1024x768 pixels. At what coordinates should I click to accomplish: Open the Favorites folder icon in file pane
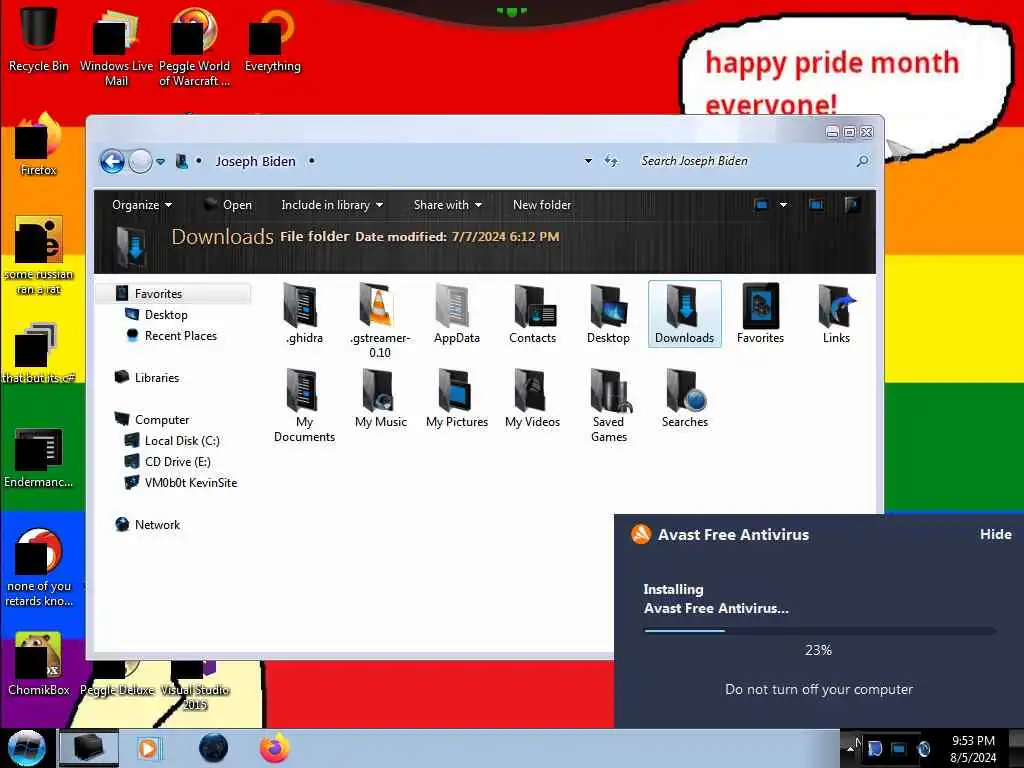pyautogui.click(x=760, y=314)
